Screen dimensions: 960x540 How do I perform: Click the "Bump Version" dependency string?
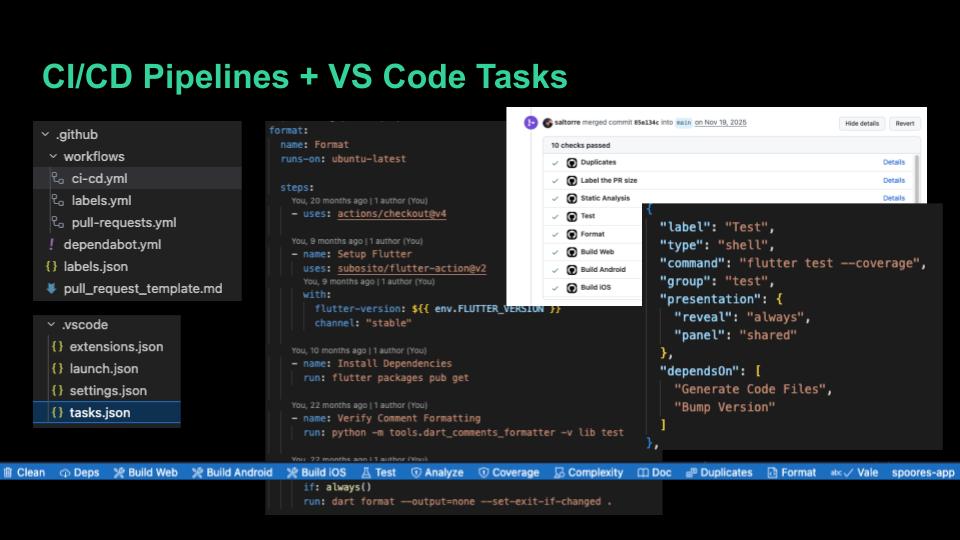coord(724,407)
